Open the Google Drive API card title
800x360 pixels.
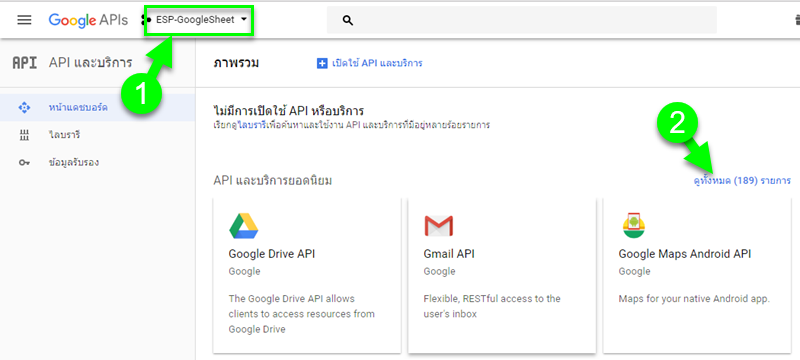pyautogui.click(x=271, y=254)
